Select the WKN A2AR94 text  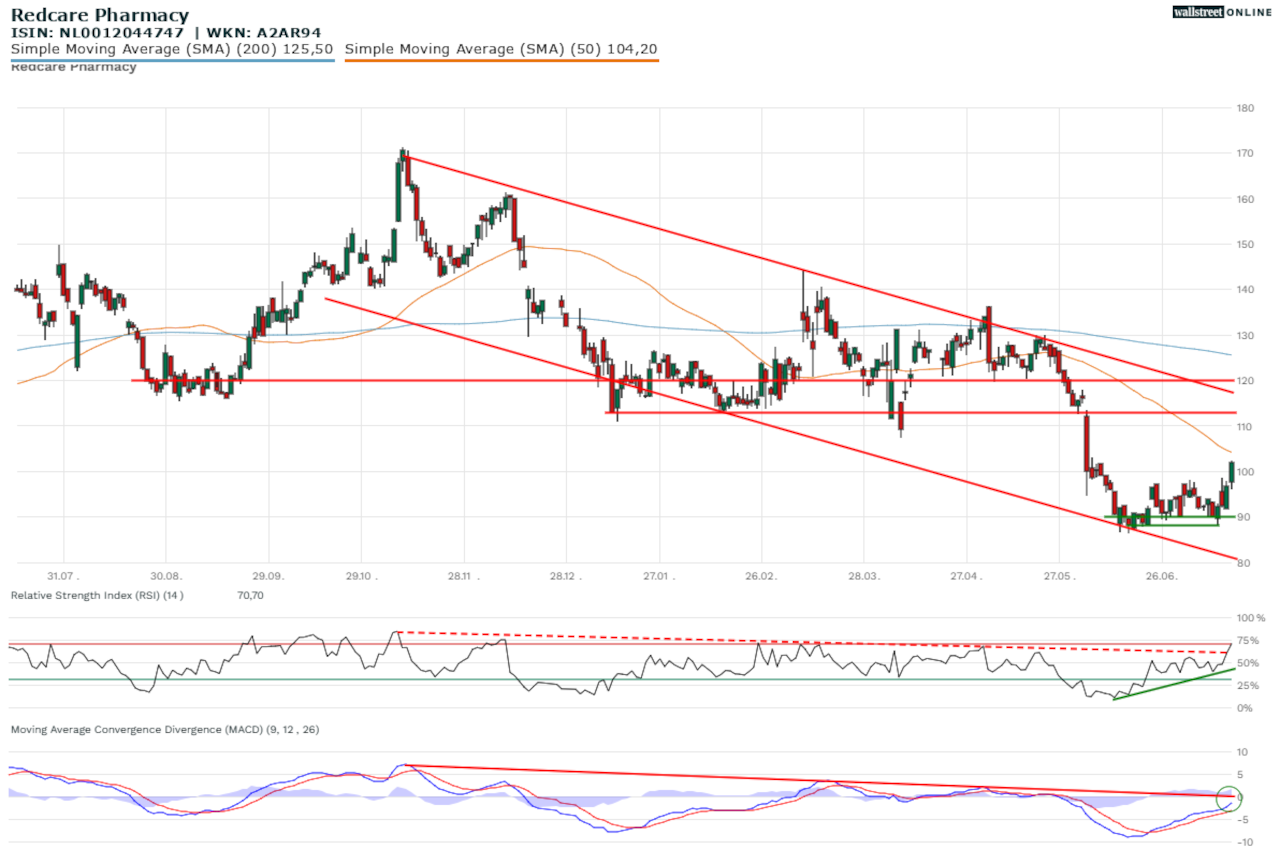[264, 32]
